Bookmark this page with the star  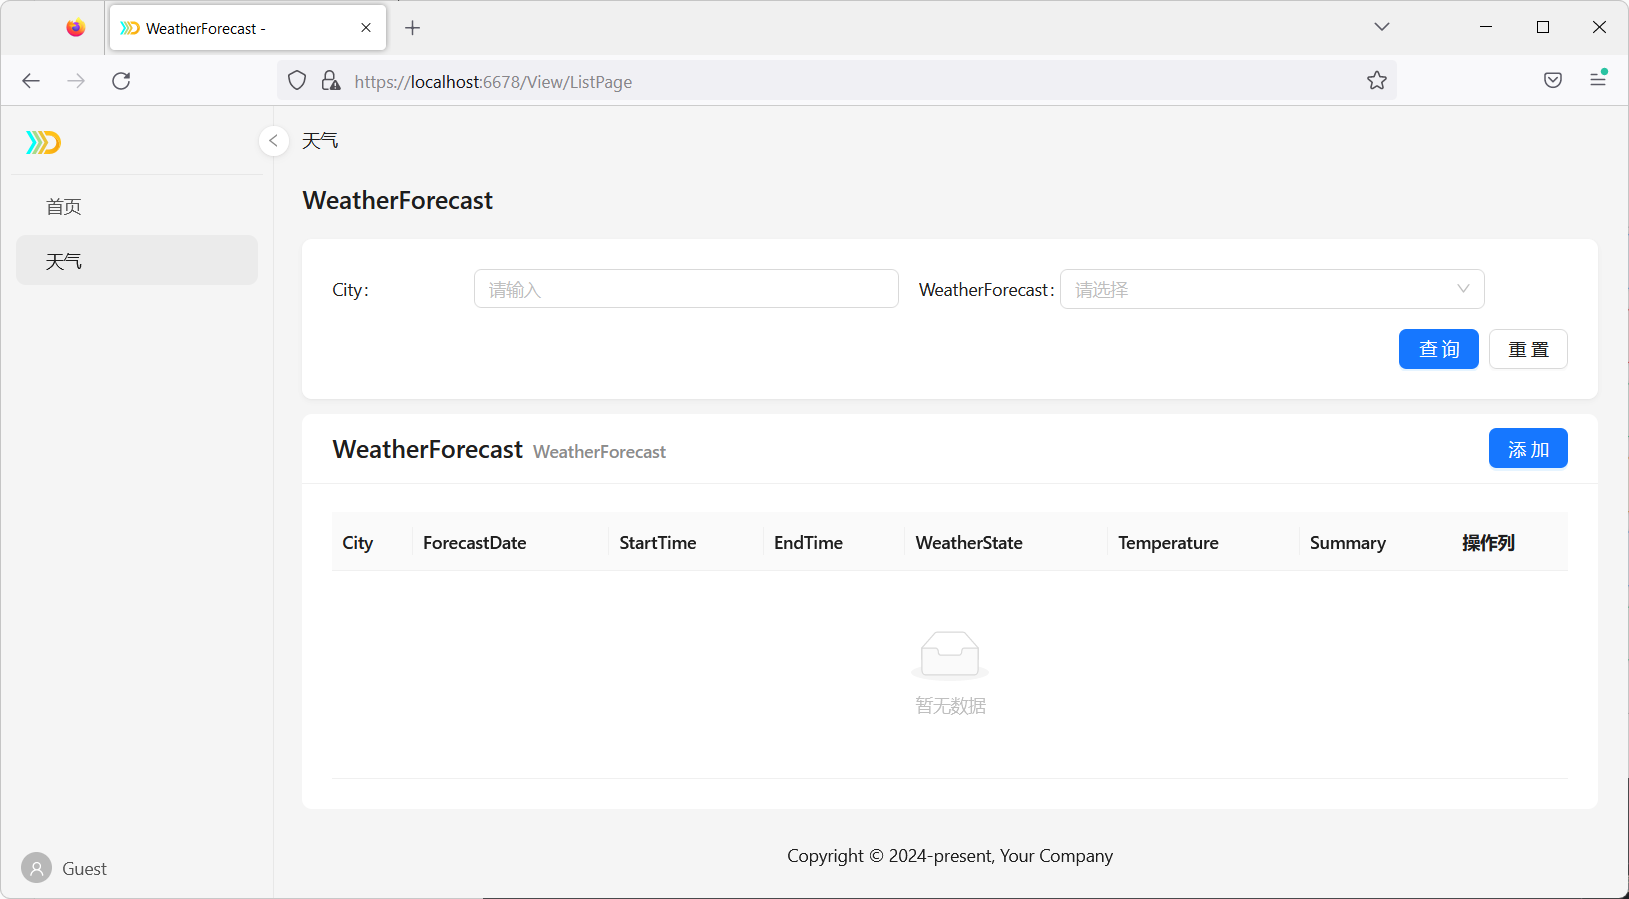(1377, 81)
